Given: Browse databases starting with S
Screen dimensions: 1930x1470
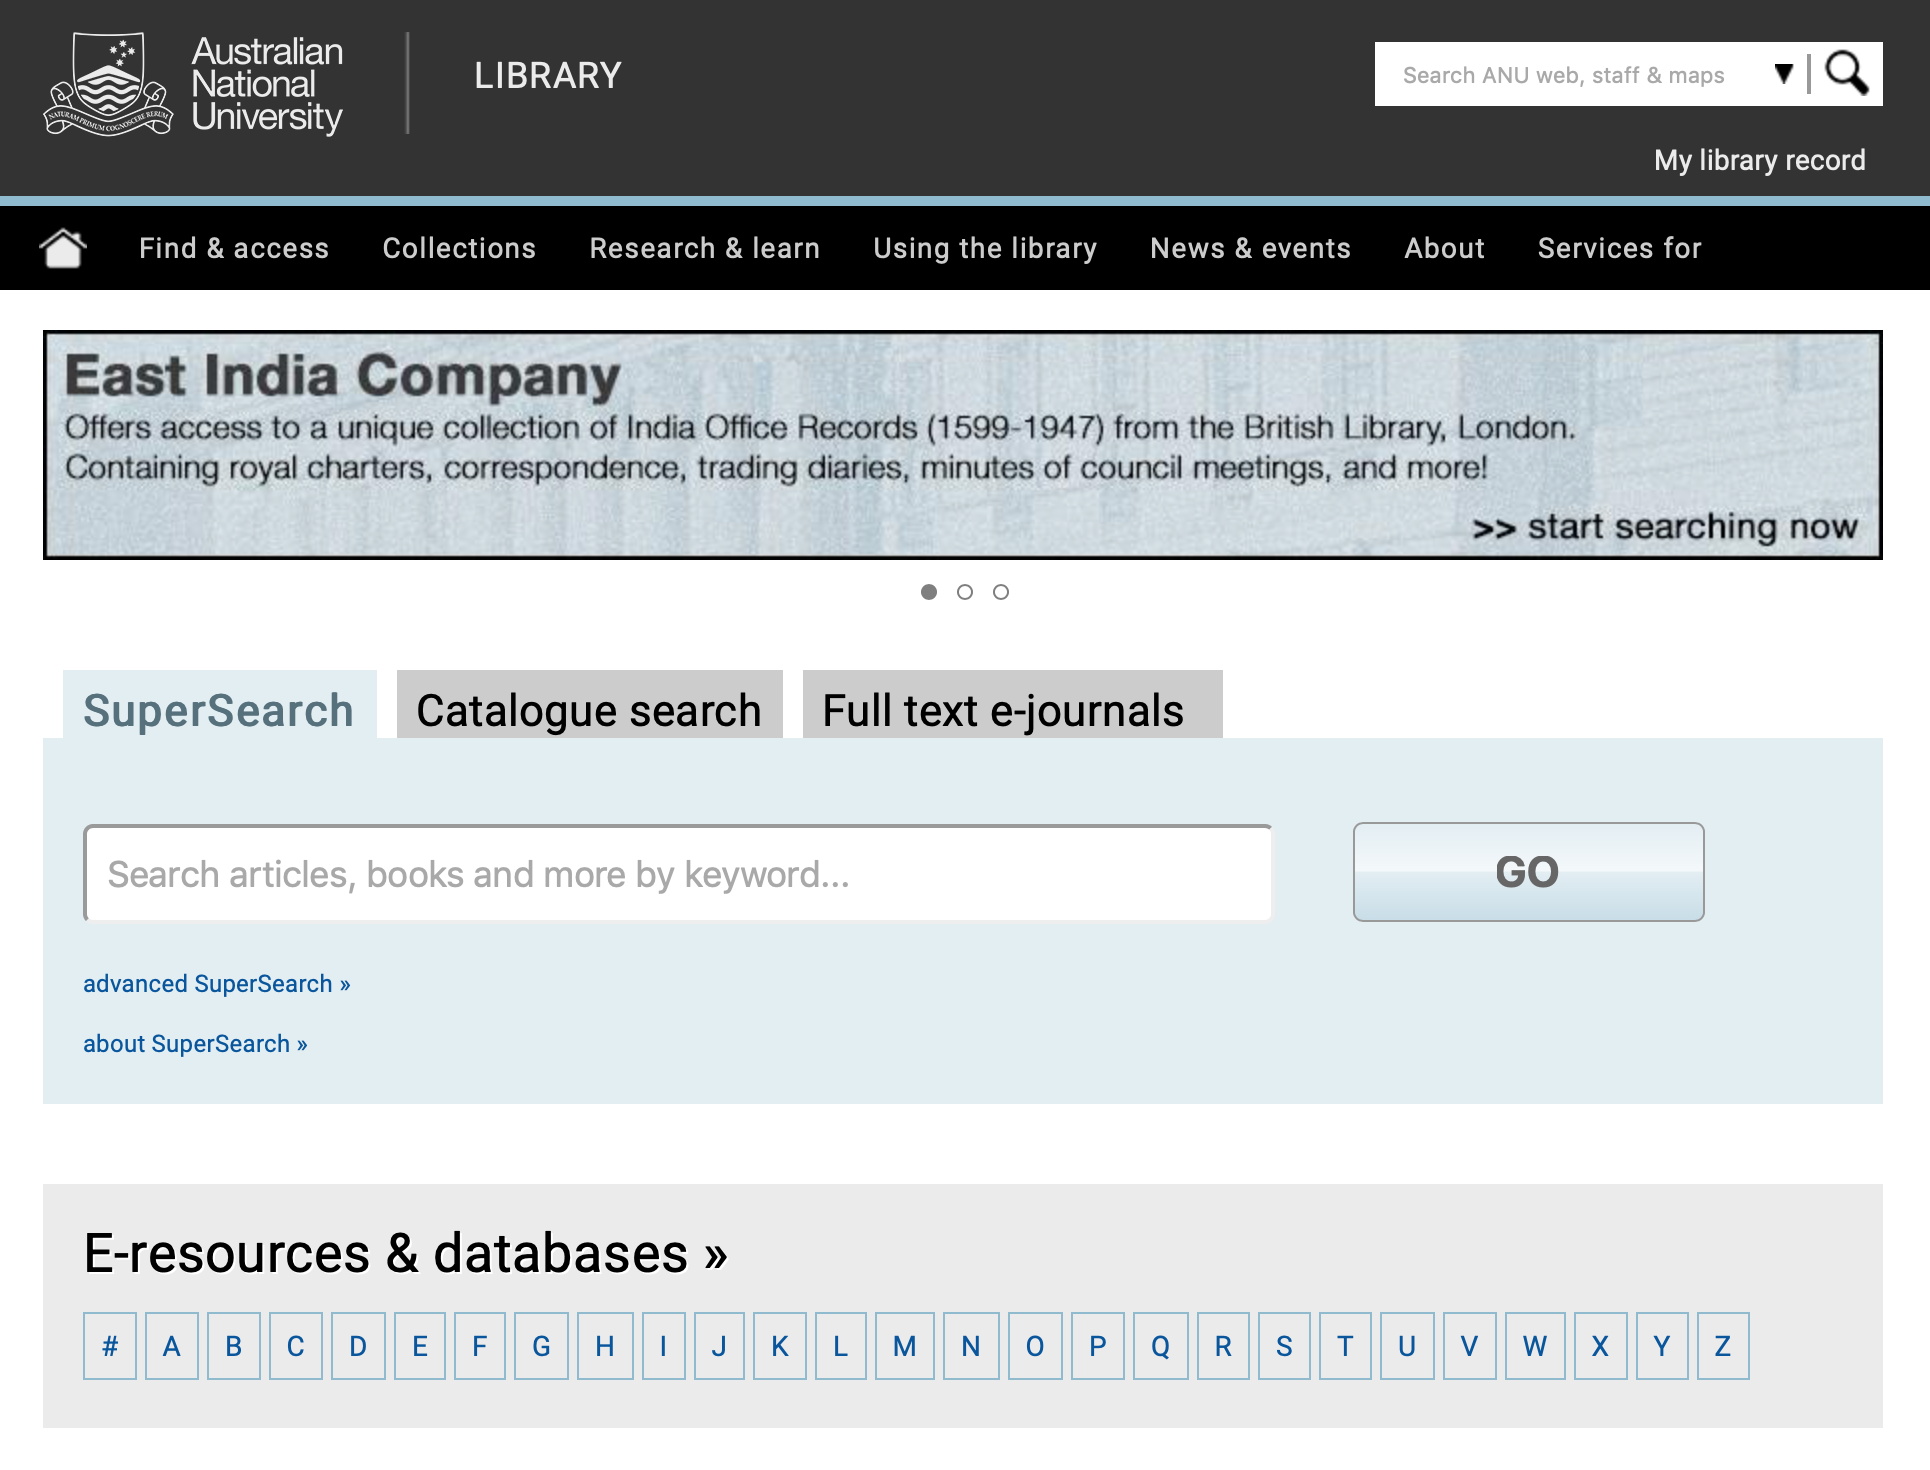Looking at the screenshot, I should (1284, 1346).
